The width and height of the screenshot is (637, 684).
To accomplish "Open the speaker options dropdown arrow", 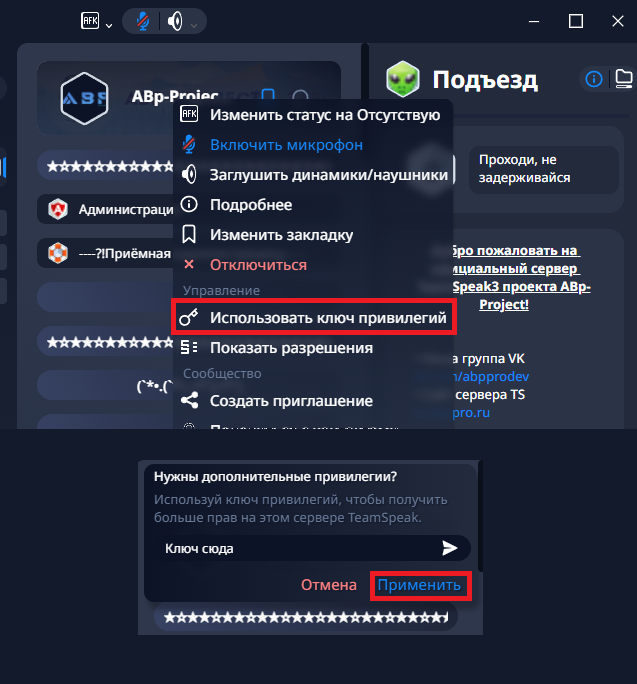I will [x=194, y=26].
